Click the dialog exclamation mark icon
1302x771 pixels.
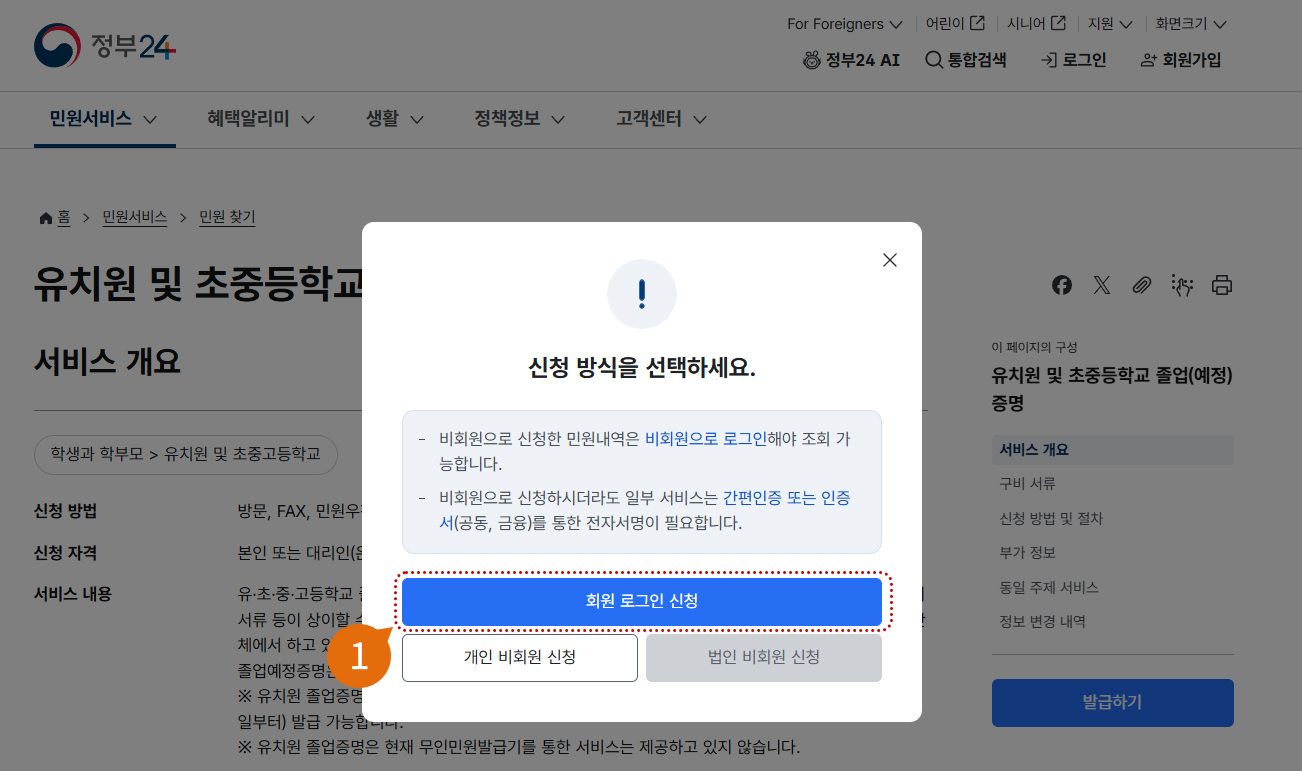[642, 294]
